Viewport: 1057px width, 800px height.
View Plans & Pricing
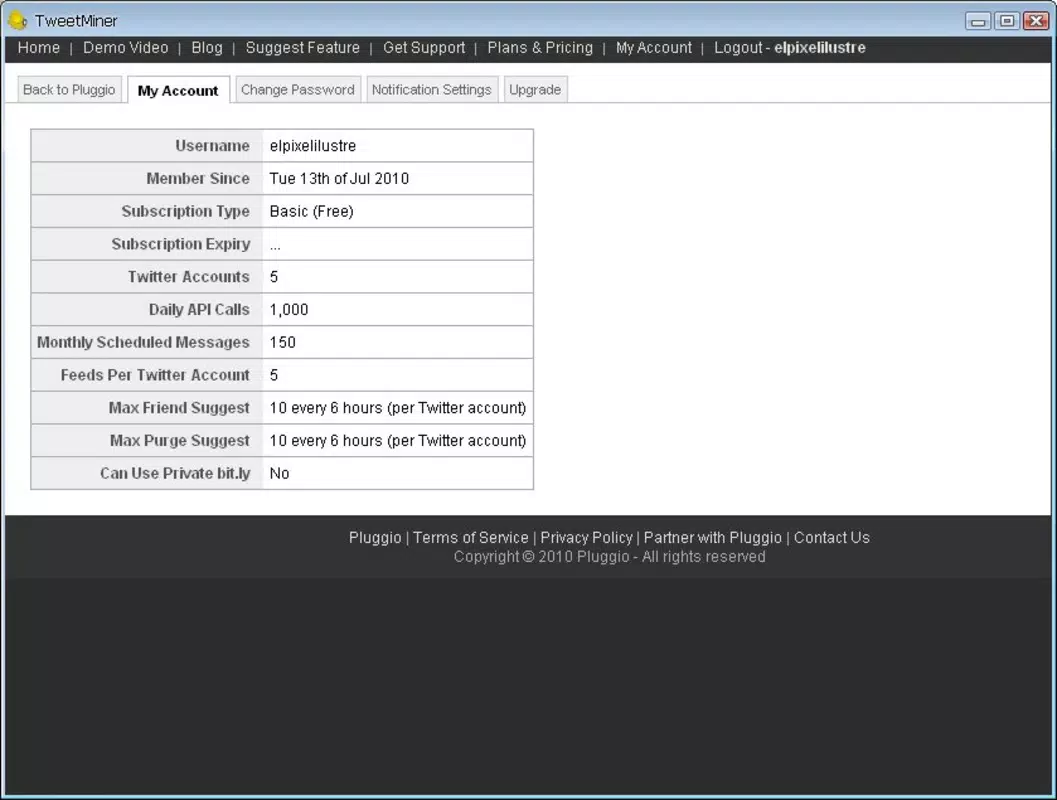[540, 48]
